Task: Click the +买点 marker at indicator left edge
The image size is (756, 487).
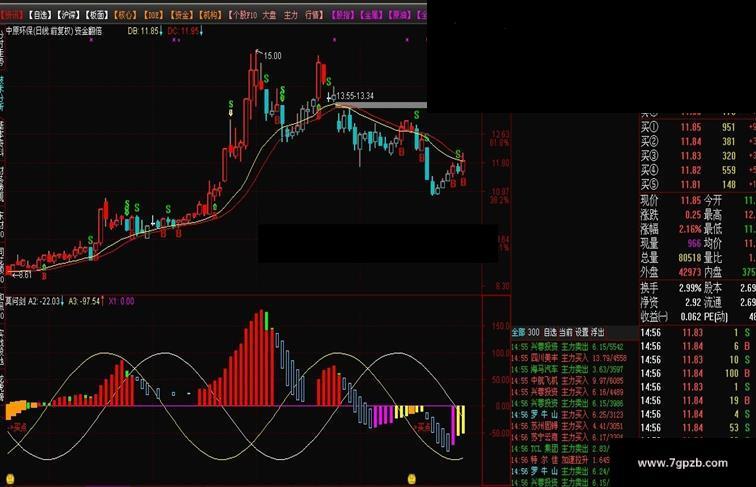Action: [18, 428]
